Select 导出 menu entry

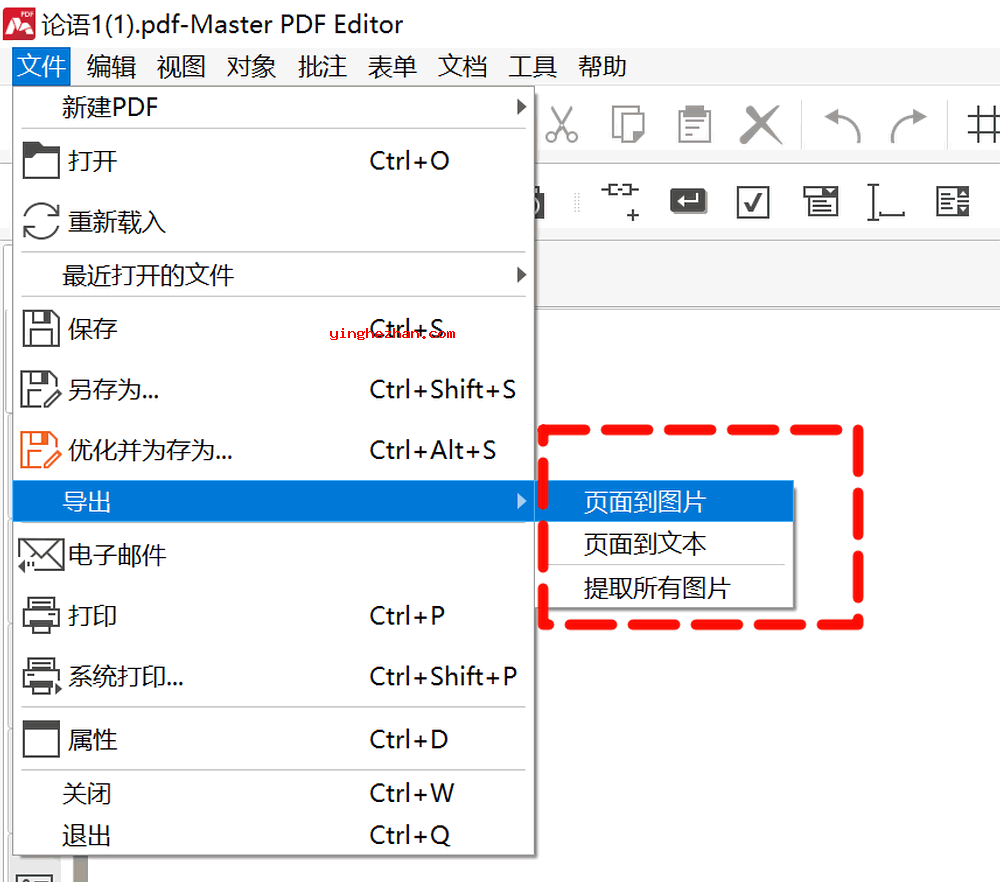[x=273, y=501]
